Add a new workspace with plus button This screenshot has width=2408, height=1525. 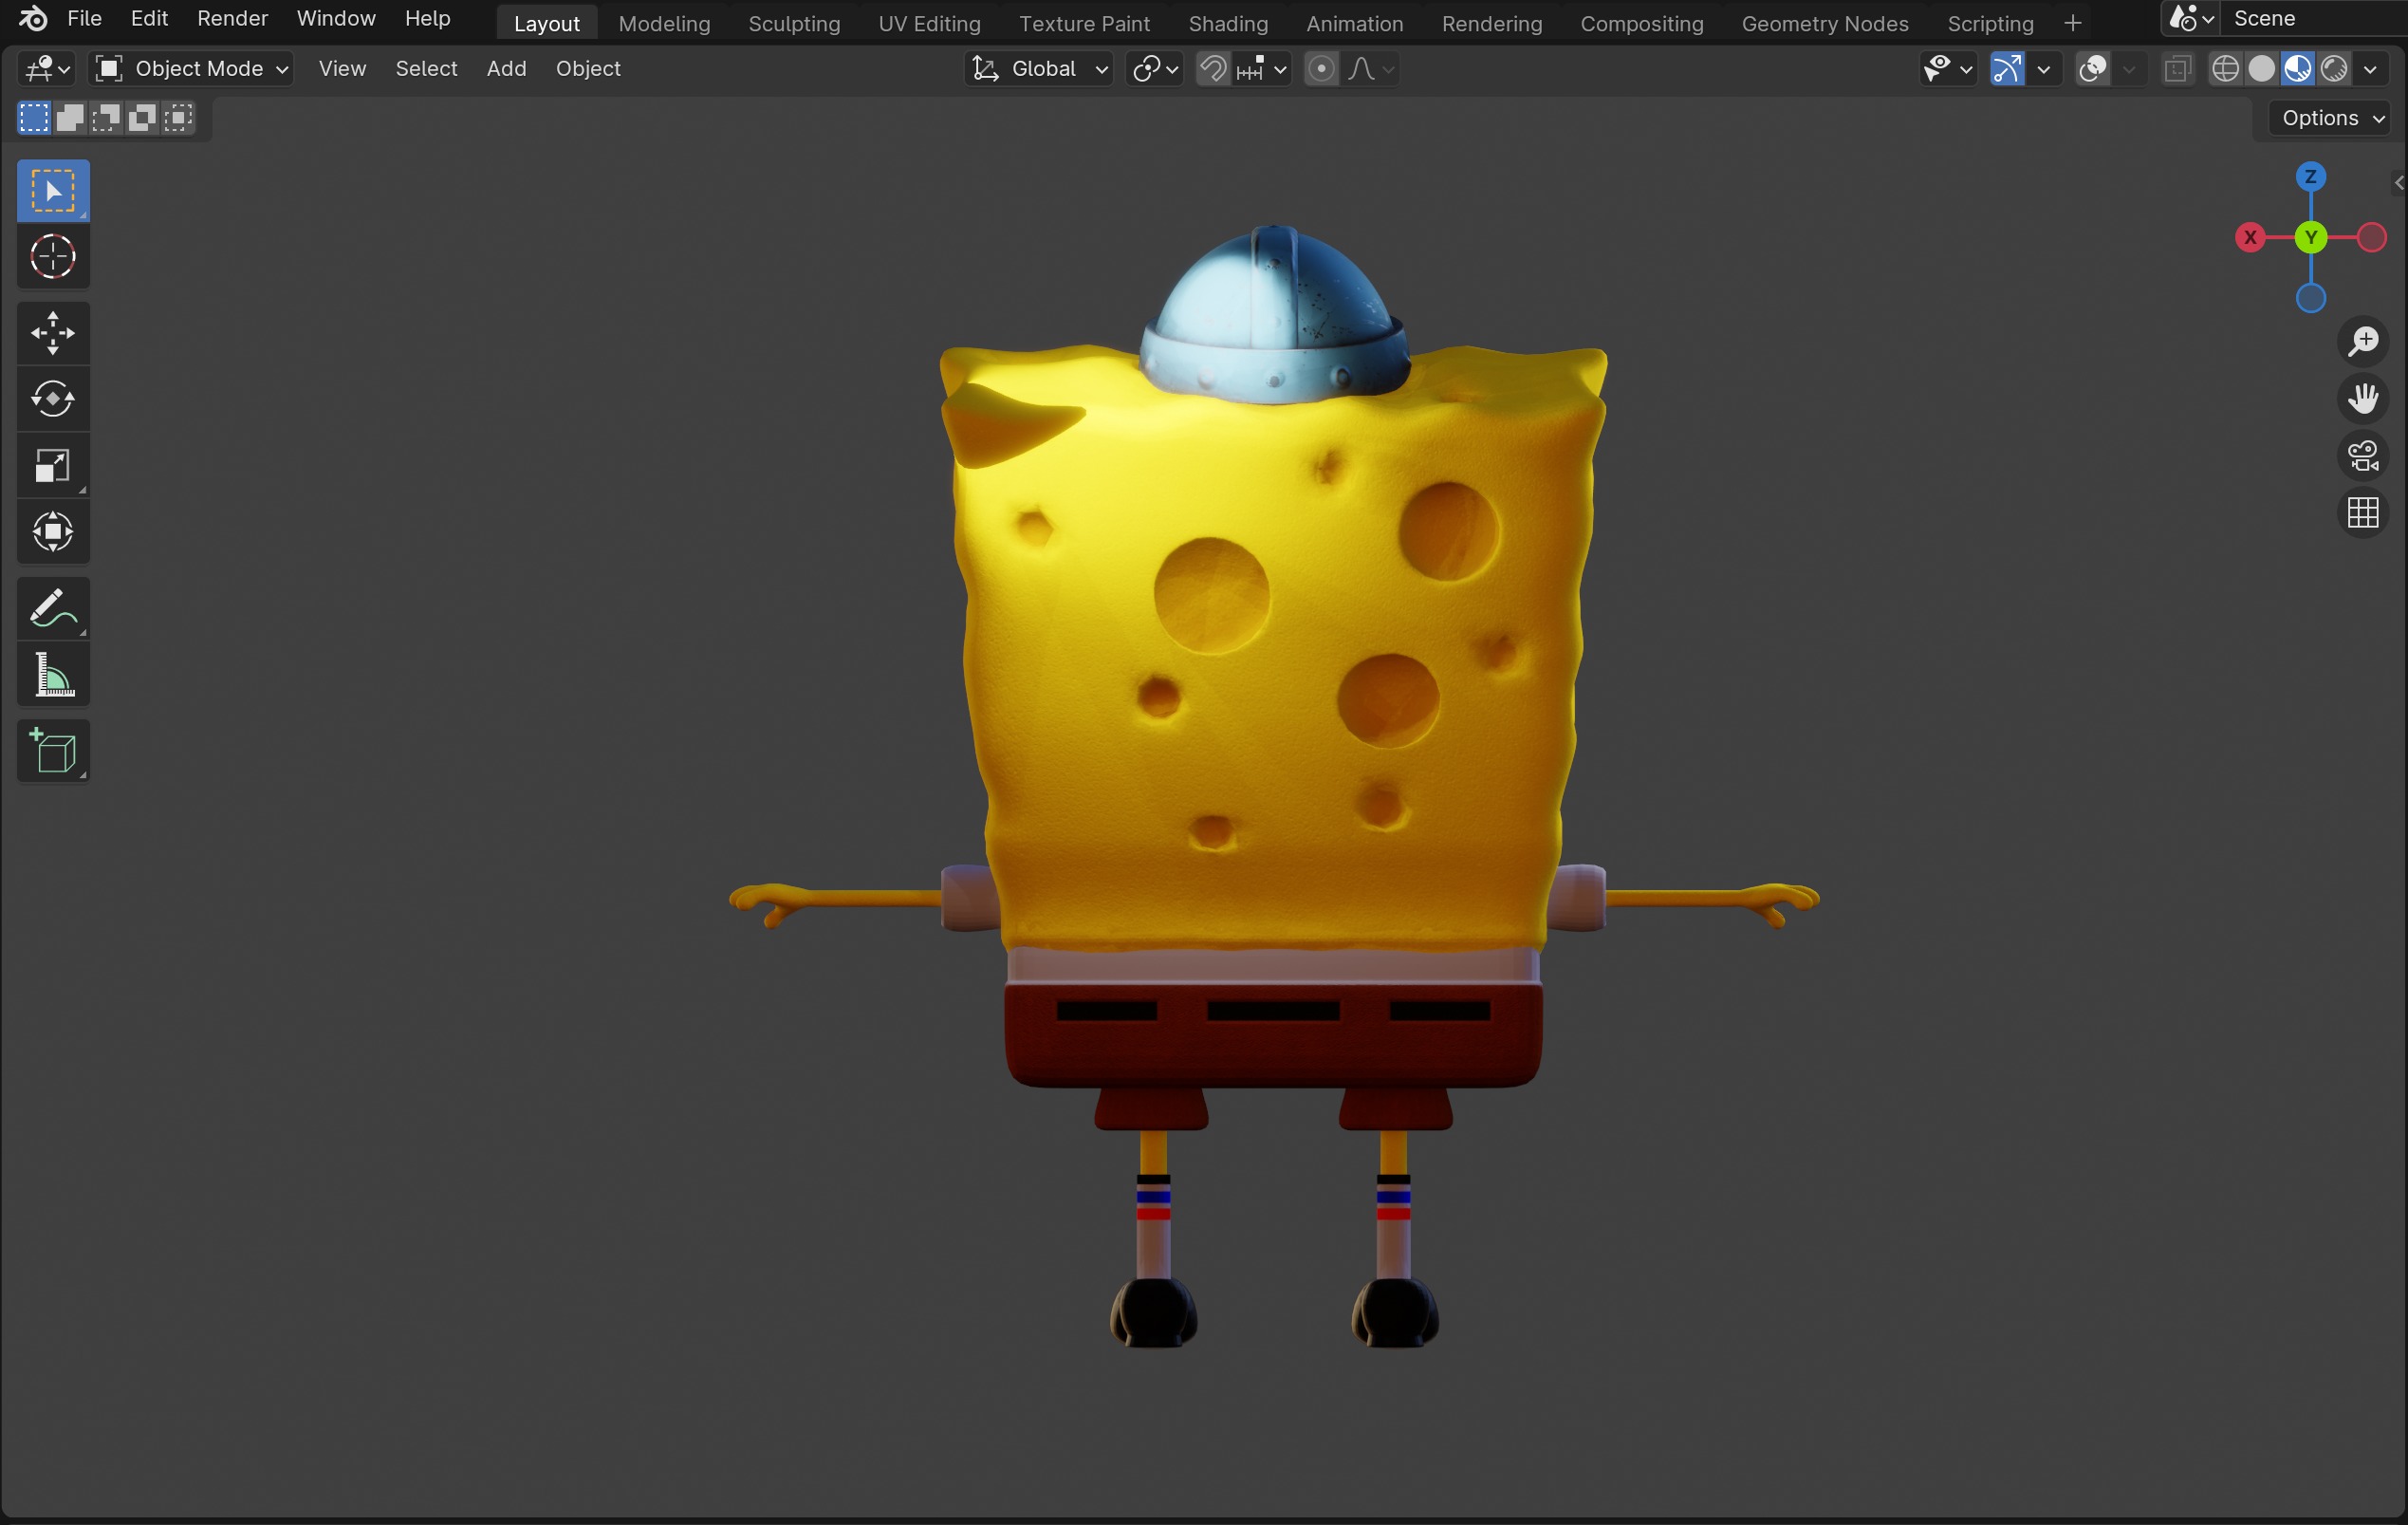[2072, 23]
